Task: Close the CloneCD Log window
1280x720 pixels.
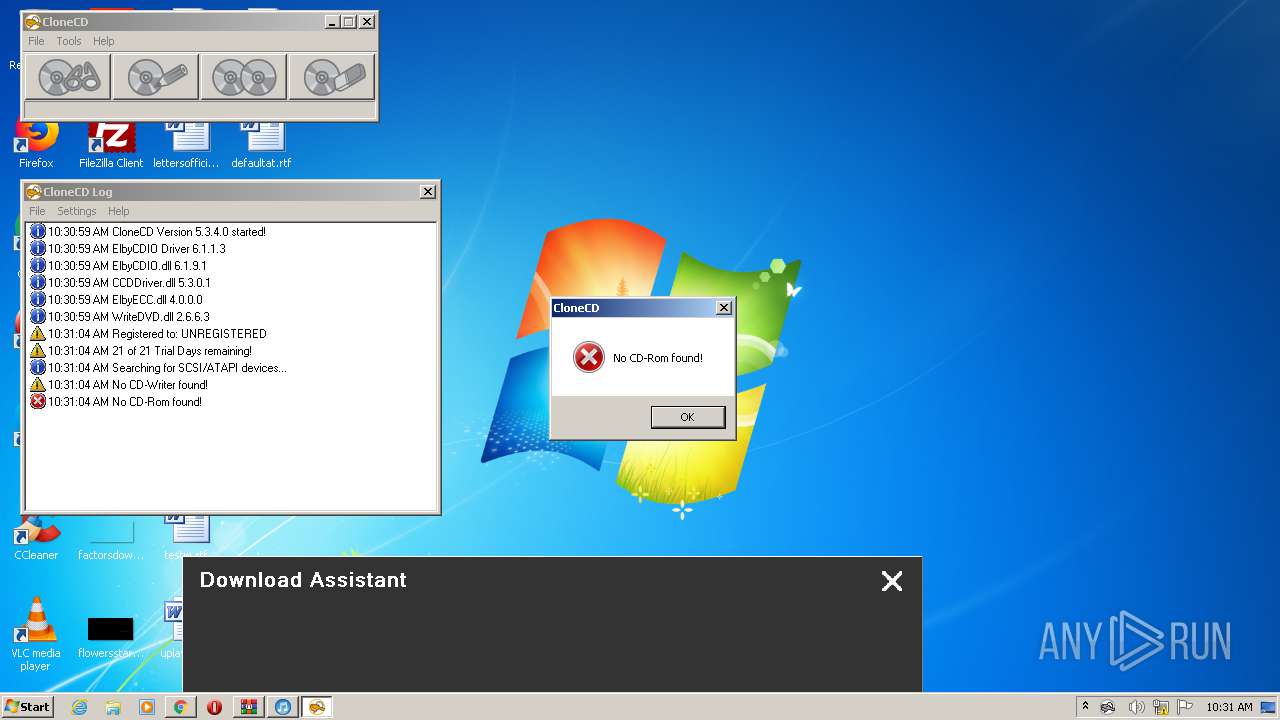Action: (428, 192)
